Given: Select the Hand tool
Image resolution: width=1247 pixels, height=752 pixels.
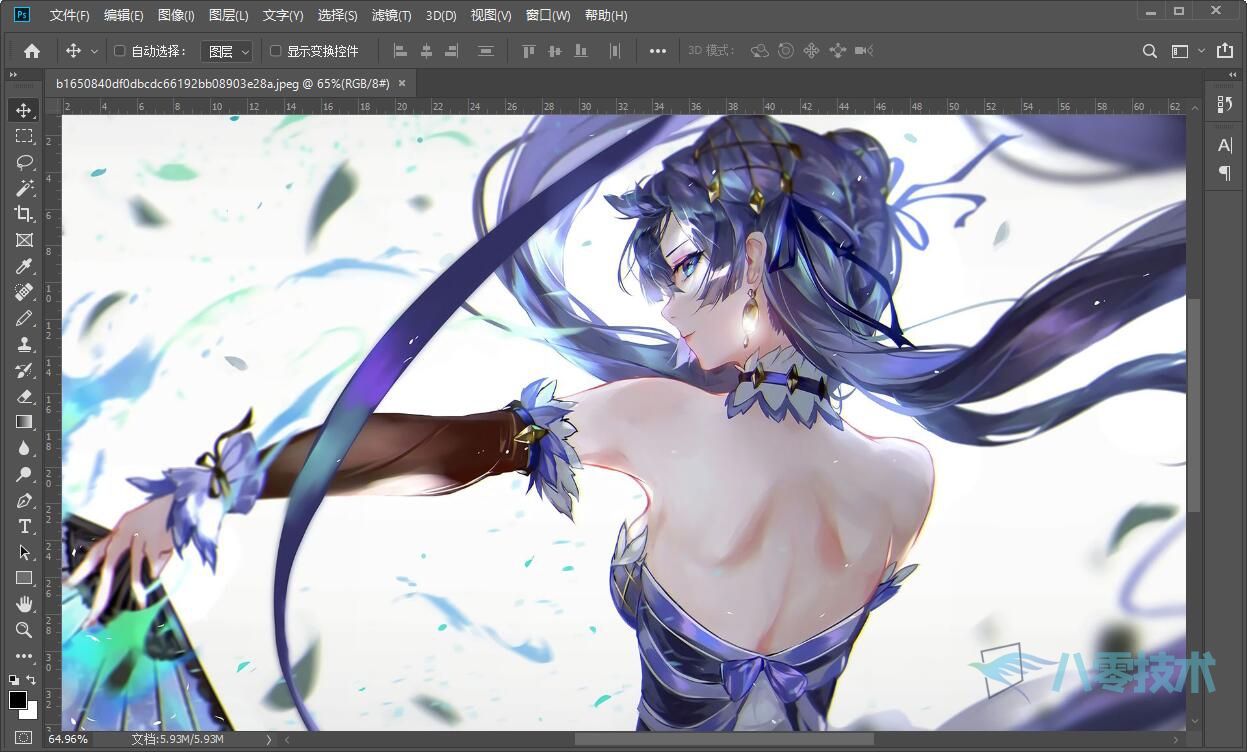Looking at the screenshot, I should click(x=24, y=604).
